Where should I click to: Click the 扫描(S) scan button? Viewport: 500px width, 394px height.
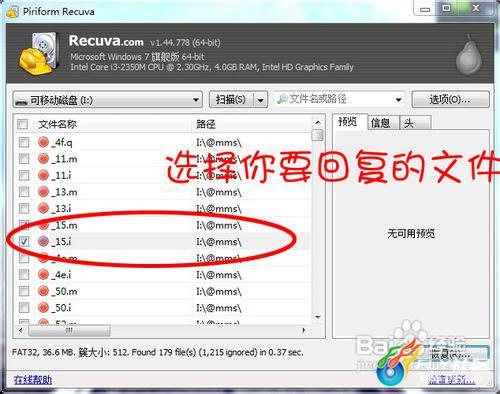click(x=231, y=100)
